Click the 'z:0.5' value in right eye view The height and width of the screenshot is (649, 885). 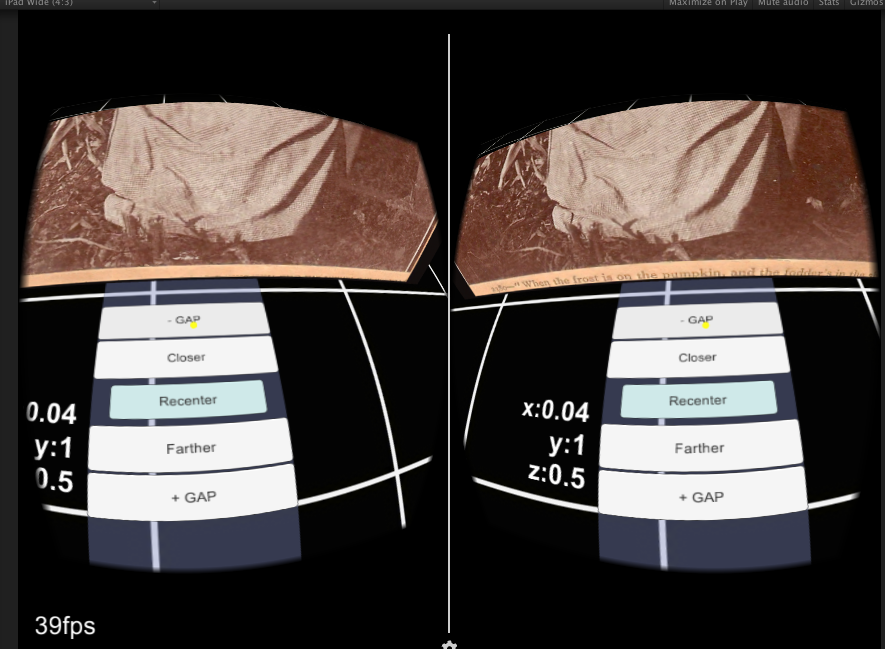(557, 475)
